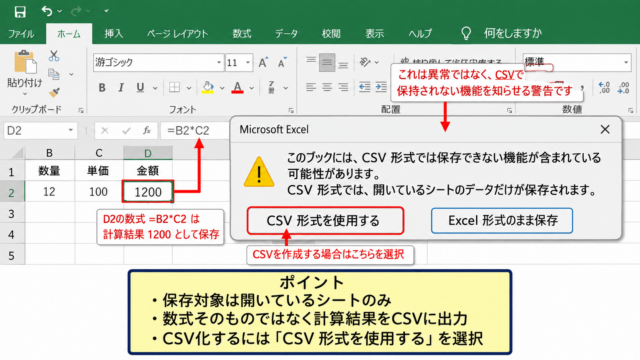Toggle Bold formatting

pyautogui.click(x=102, y=87)
